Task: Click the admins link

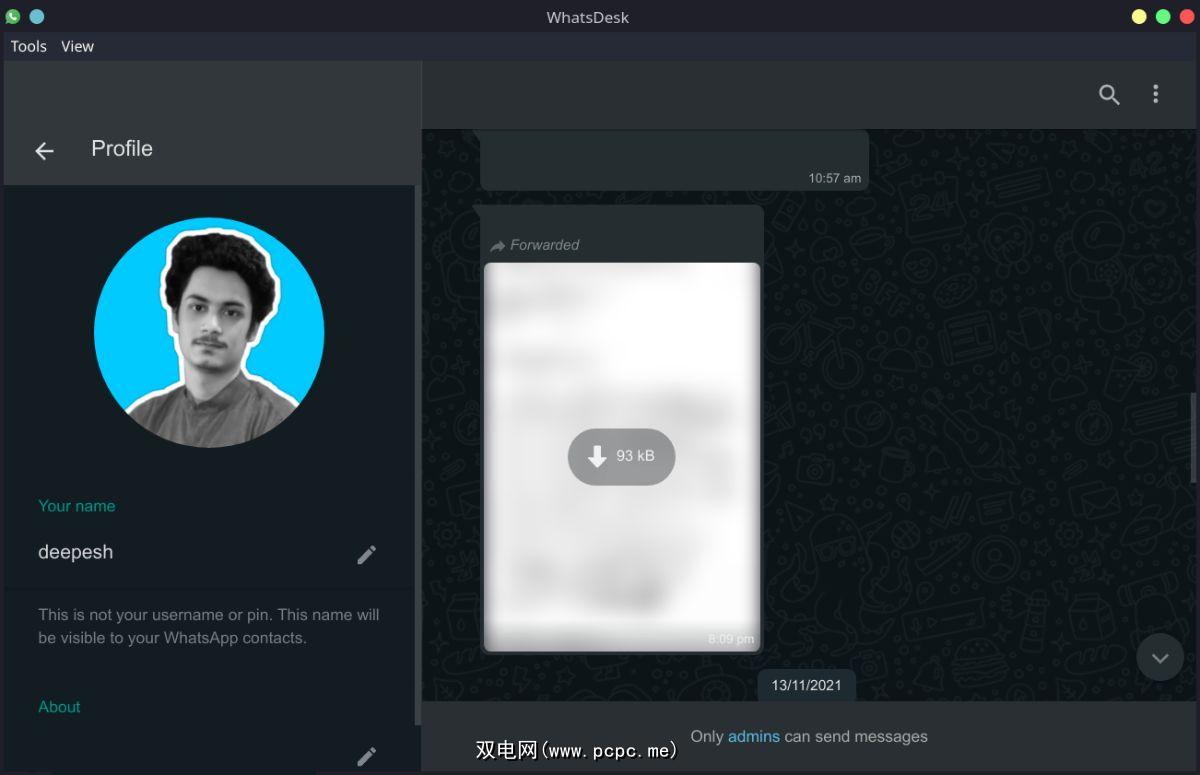Action: [x=754, y=736]
